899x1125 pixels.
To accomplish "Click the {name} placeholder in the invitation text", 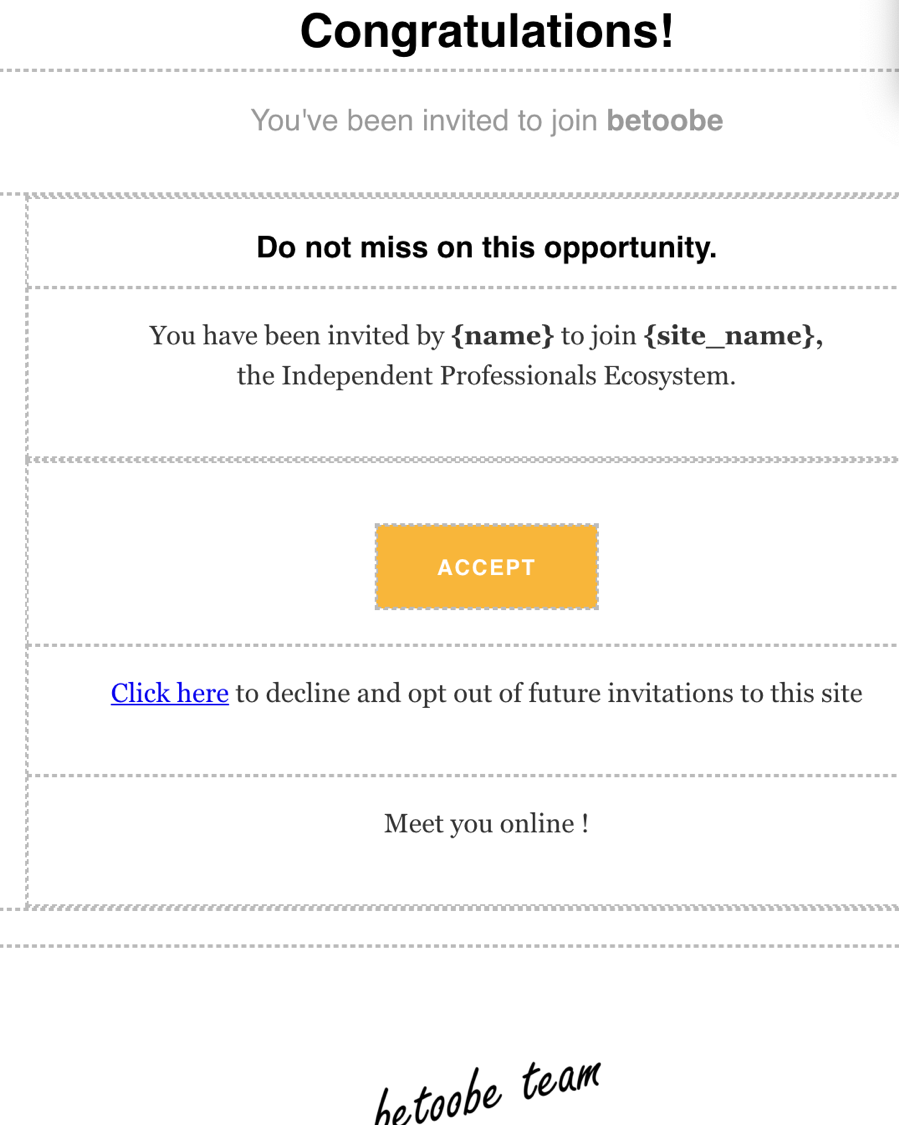I will (502, 336).
